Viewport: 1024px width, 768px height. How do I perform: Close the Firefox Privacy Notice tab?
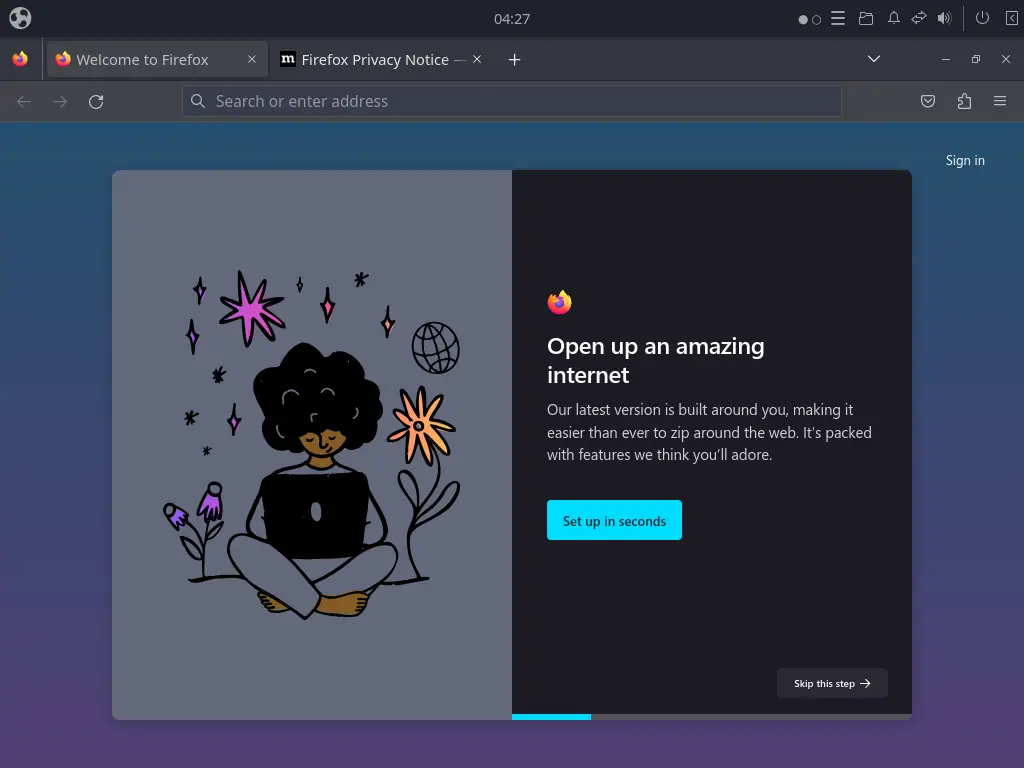coord(477,59)
